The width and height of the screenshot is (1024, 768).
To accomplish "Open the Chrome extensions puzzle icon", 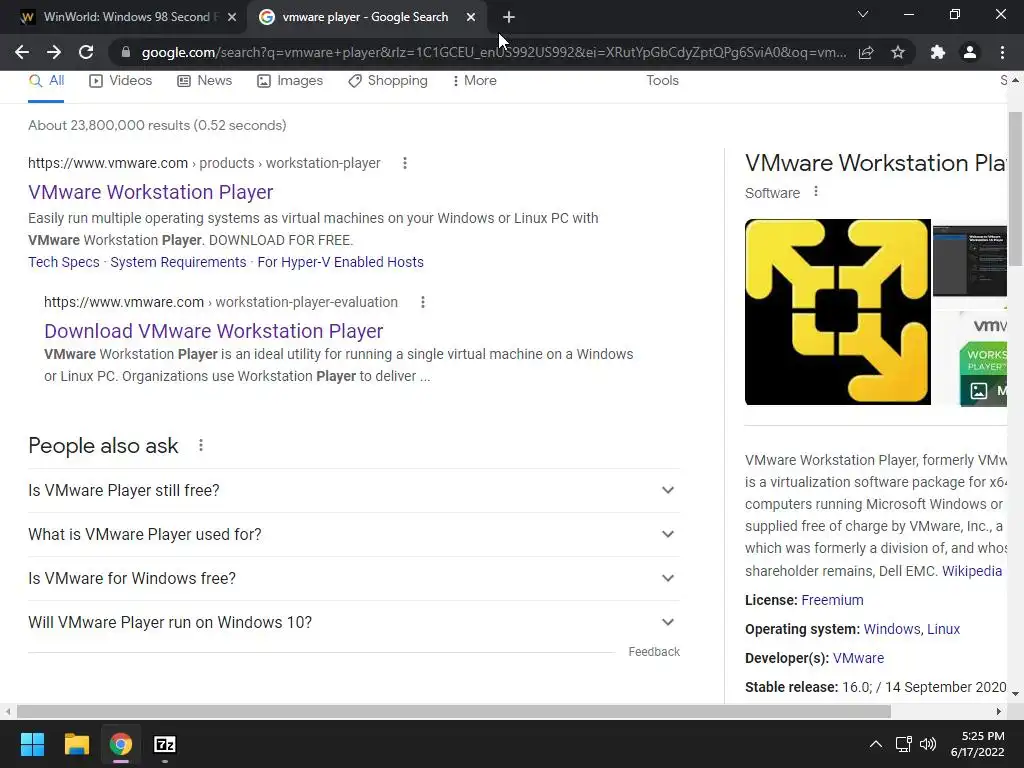I will tap(938, 52).
